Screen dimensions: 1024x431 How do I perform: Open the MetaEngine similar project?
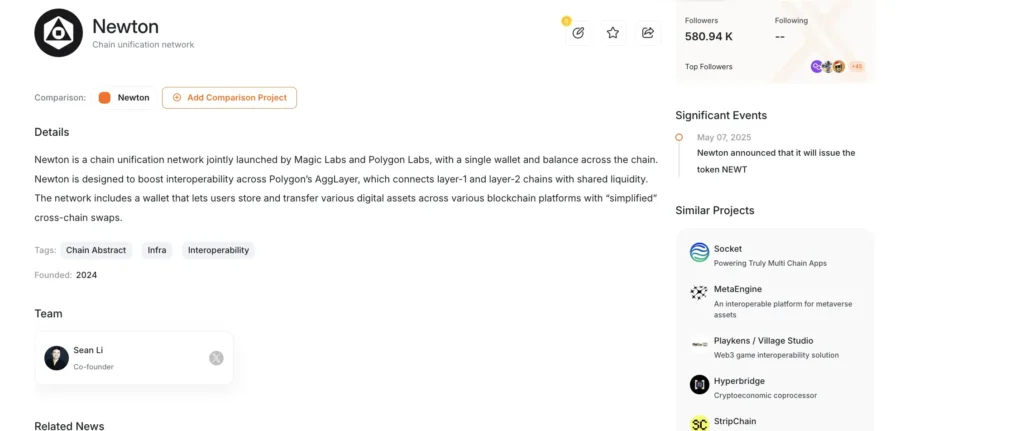(x=738, y=289)
